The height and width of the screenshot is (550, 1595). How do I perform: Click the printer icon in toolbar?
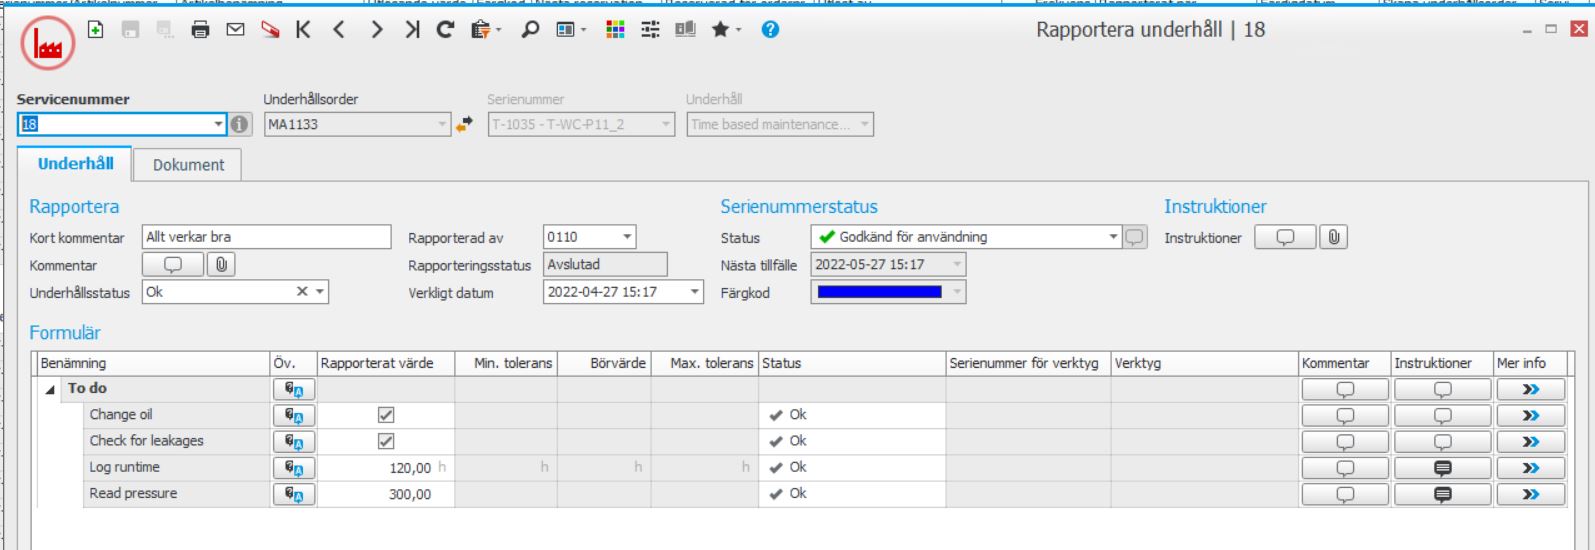tap(200, 31)
